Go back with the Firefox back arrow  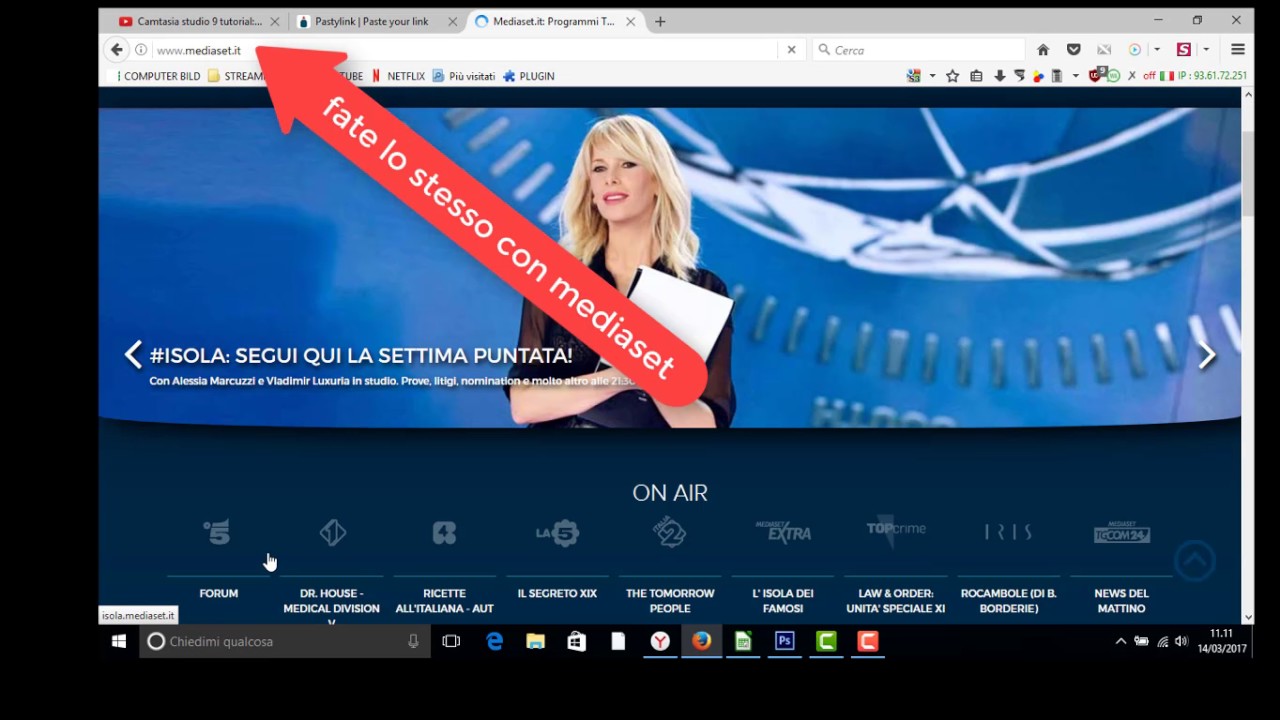pos(117,50)
